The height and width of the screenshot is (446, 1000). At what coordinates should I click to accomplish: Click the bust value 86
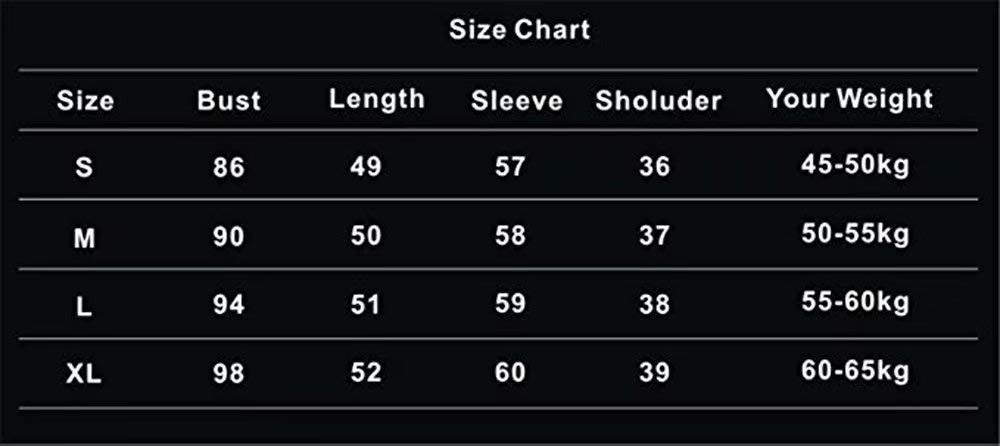pyautogui.click(x=229, y=167)
